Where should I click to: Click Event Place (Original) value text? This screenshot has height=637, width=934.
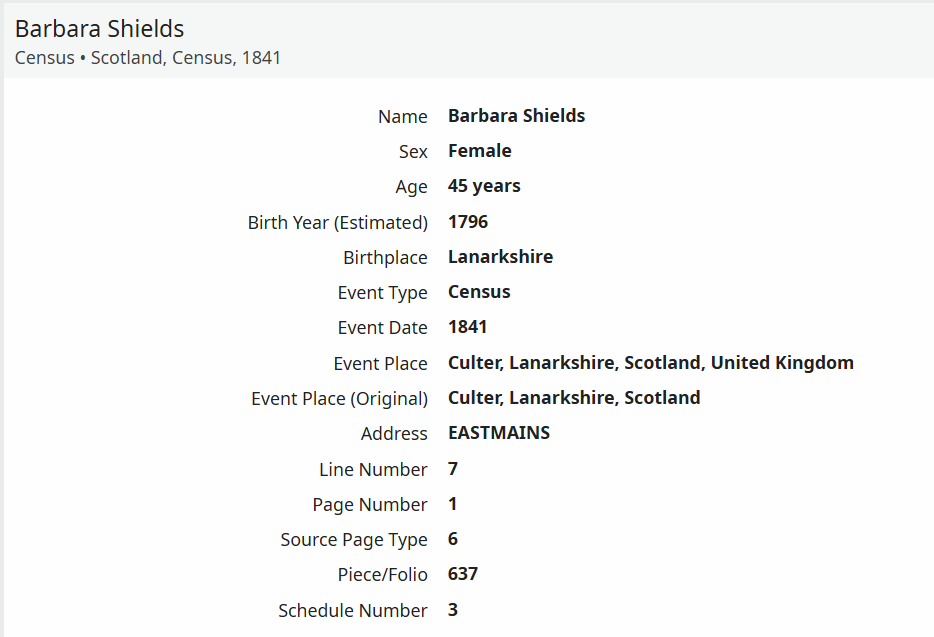pyautogui.click(x=574, y=398)
